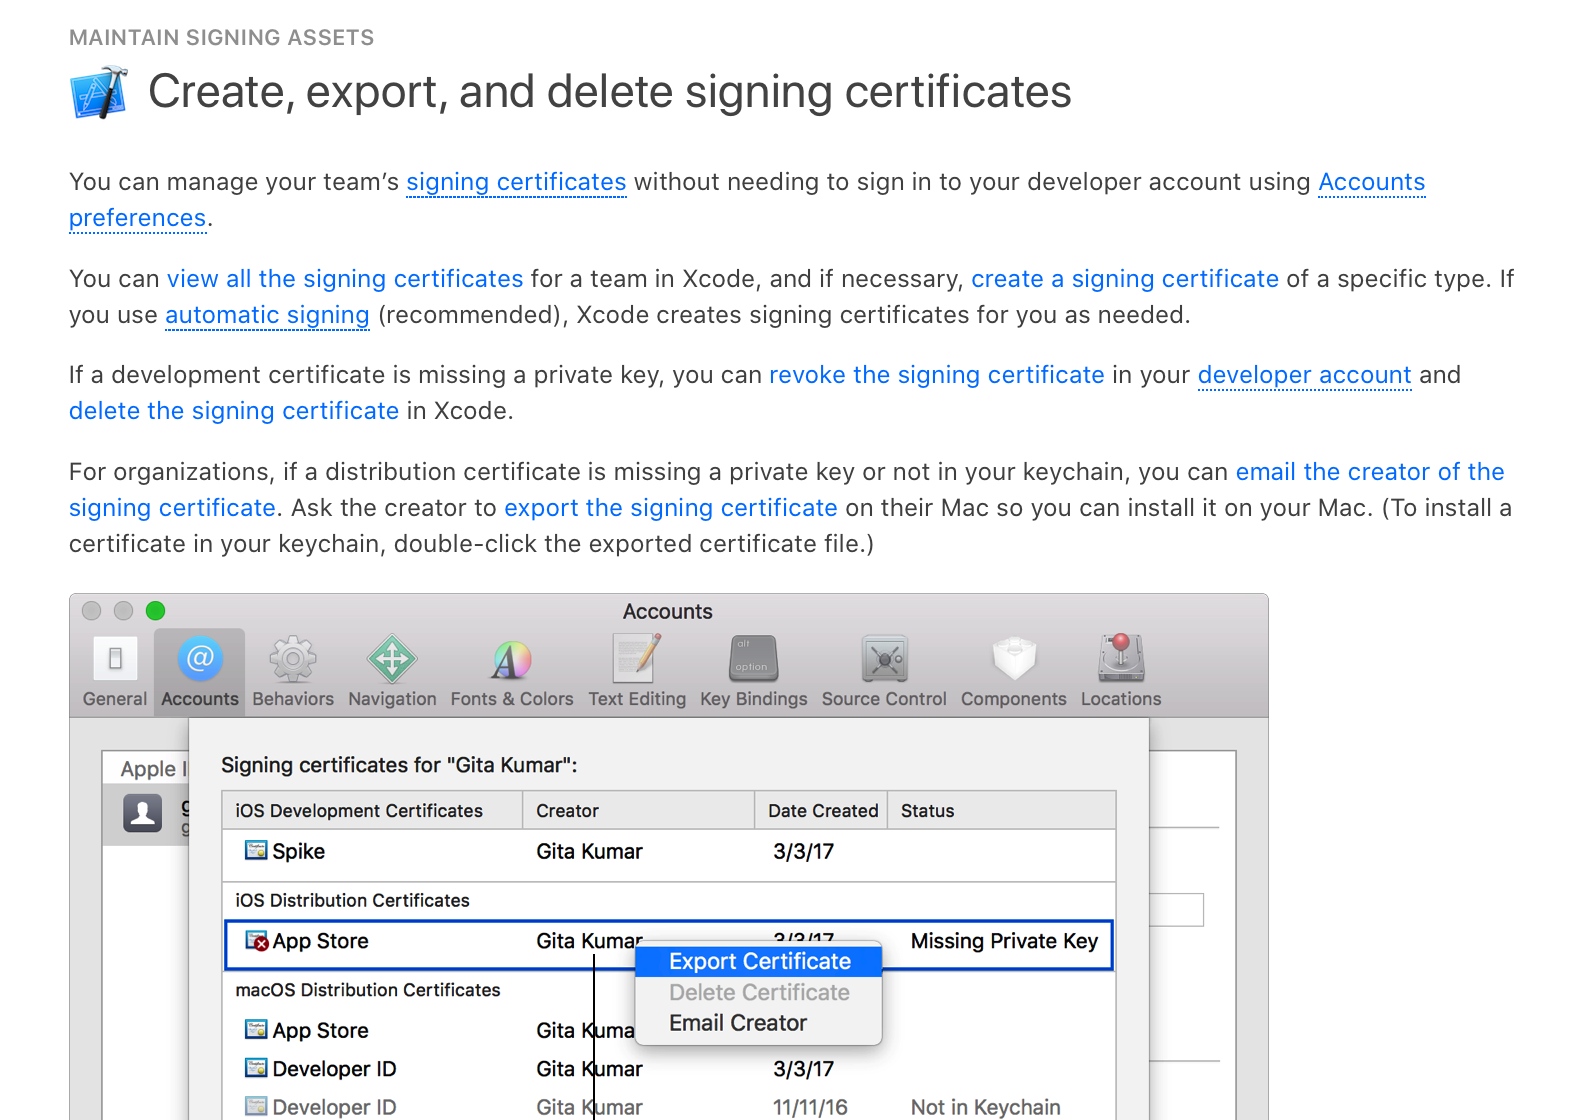
Task: Open 'revoke the signing certificate' link
Action: (936, 375)
